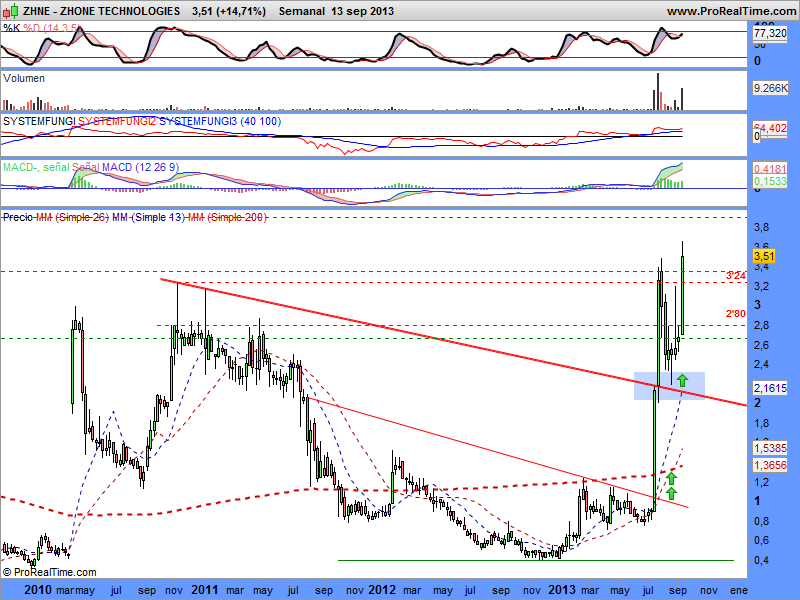This screenshot has width=800, height=600.
Task: Click the volume value 9.266K
Action: coord(770,88)
